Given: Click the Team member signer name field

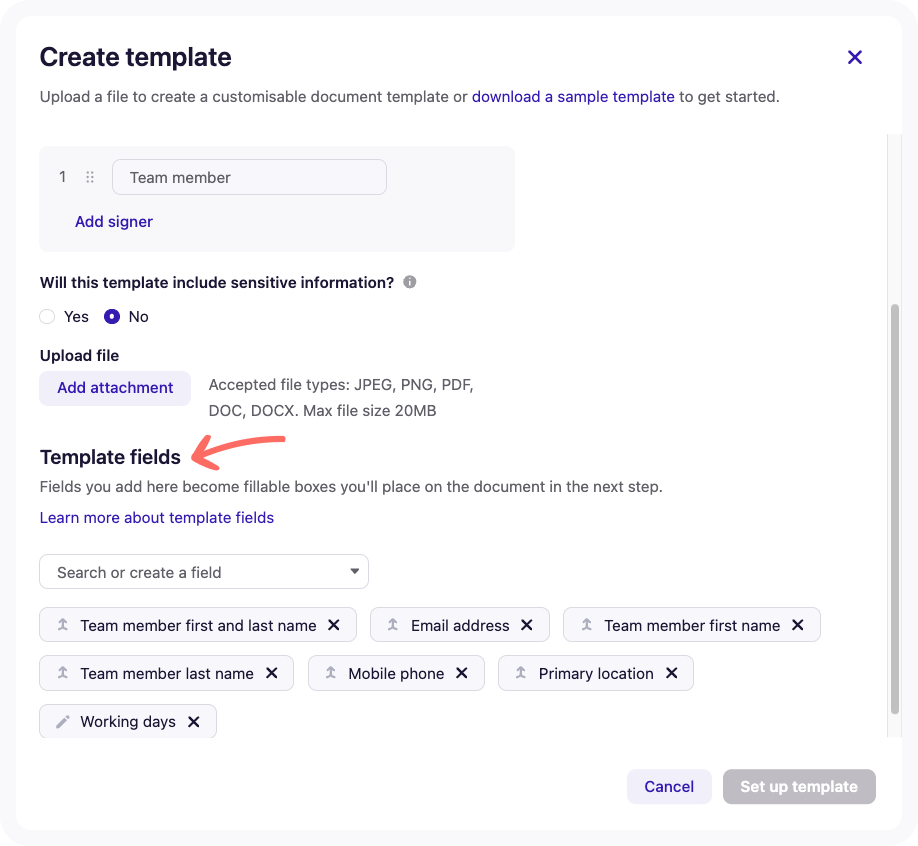Looking at the screenshot, I should click(249, 177).
